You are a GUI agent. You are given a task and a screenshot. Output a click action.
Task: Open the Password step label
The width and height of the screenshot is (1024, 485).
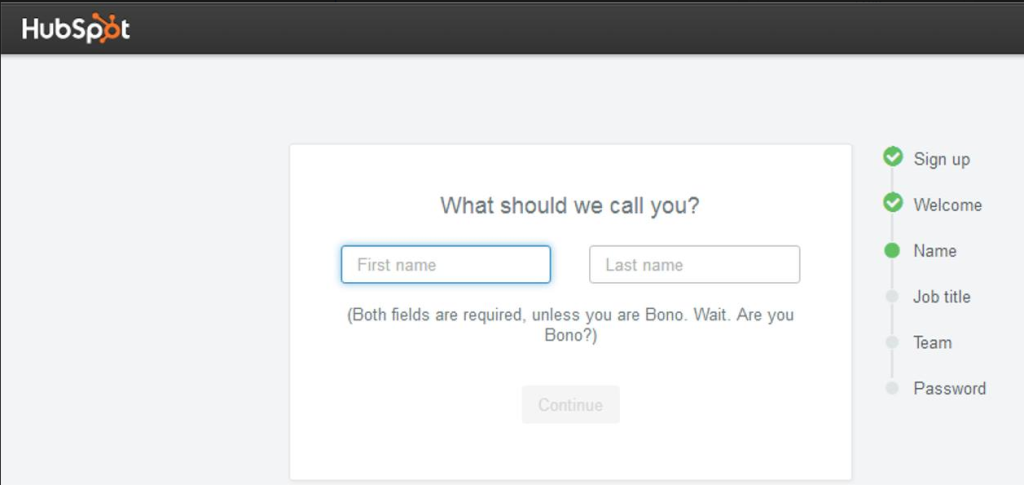click(x=950, y=388)
